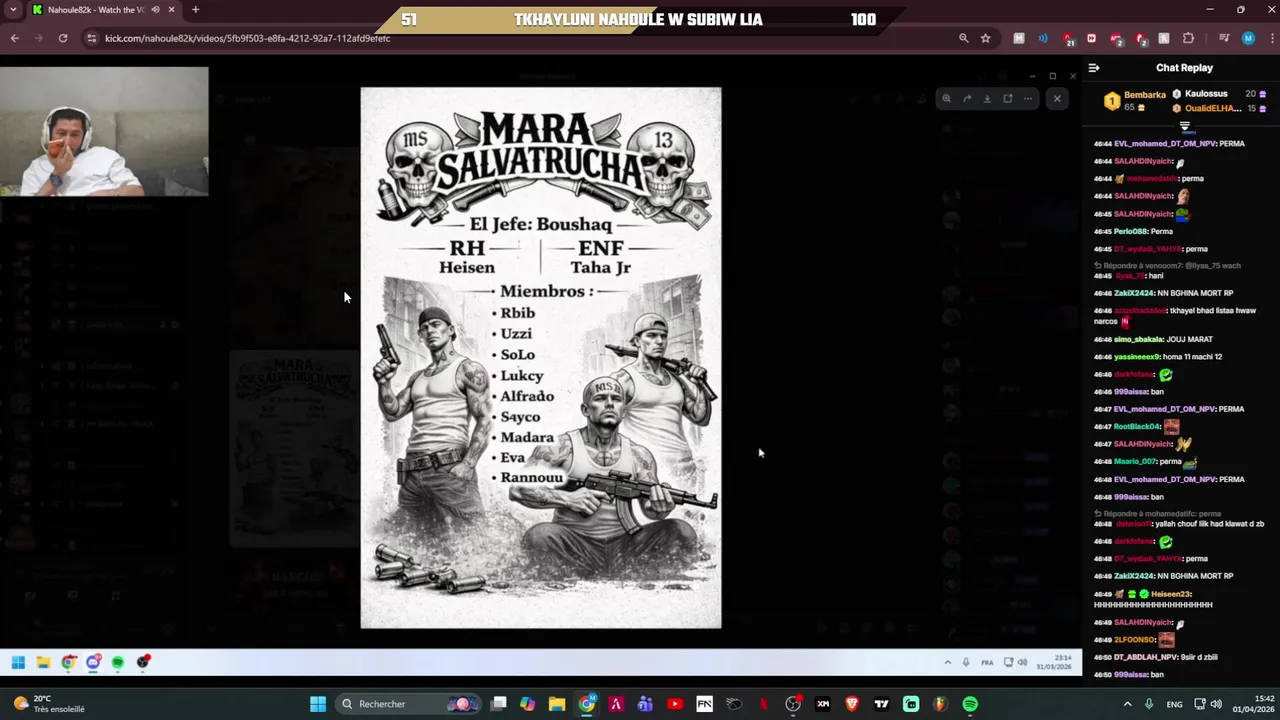Click the browser back arrow
This screenshot has height=720, width=1280.
[x=15, y=38]
